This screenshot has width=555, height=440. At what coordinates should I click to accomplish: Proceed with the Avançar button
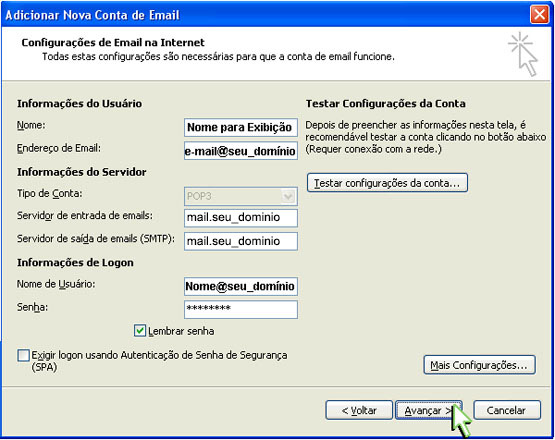pyautogui.click(x=429, y=410)
